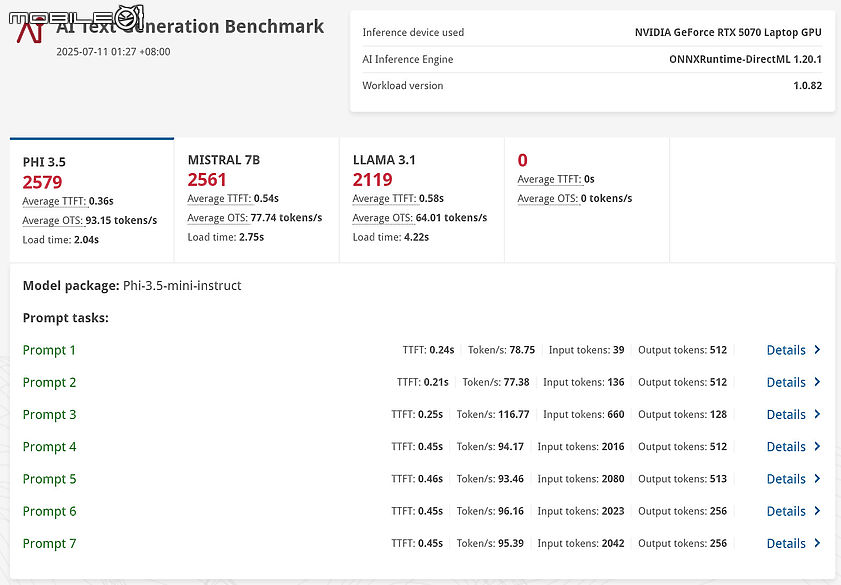Open the Prompt 1 task link
The width and height of the screenshot is (841, 585).
pyautogui.click(x=49, y=350)
